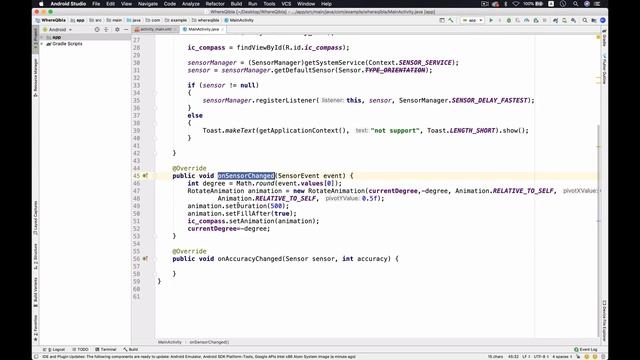
Task: Click fold marker on else block line 38
Action: pyautogui.click(x=156, y=123)
